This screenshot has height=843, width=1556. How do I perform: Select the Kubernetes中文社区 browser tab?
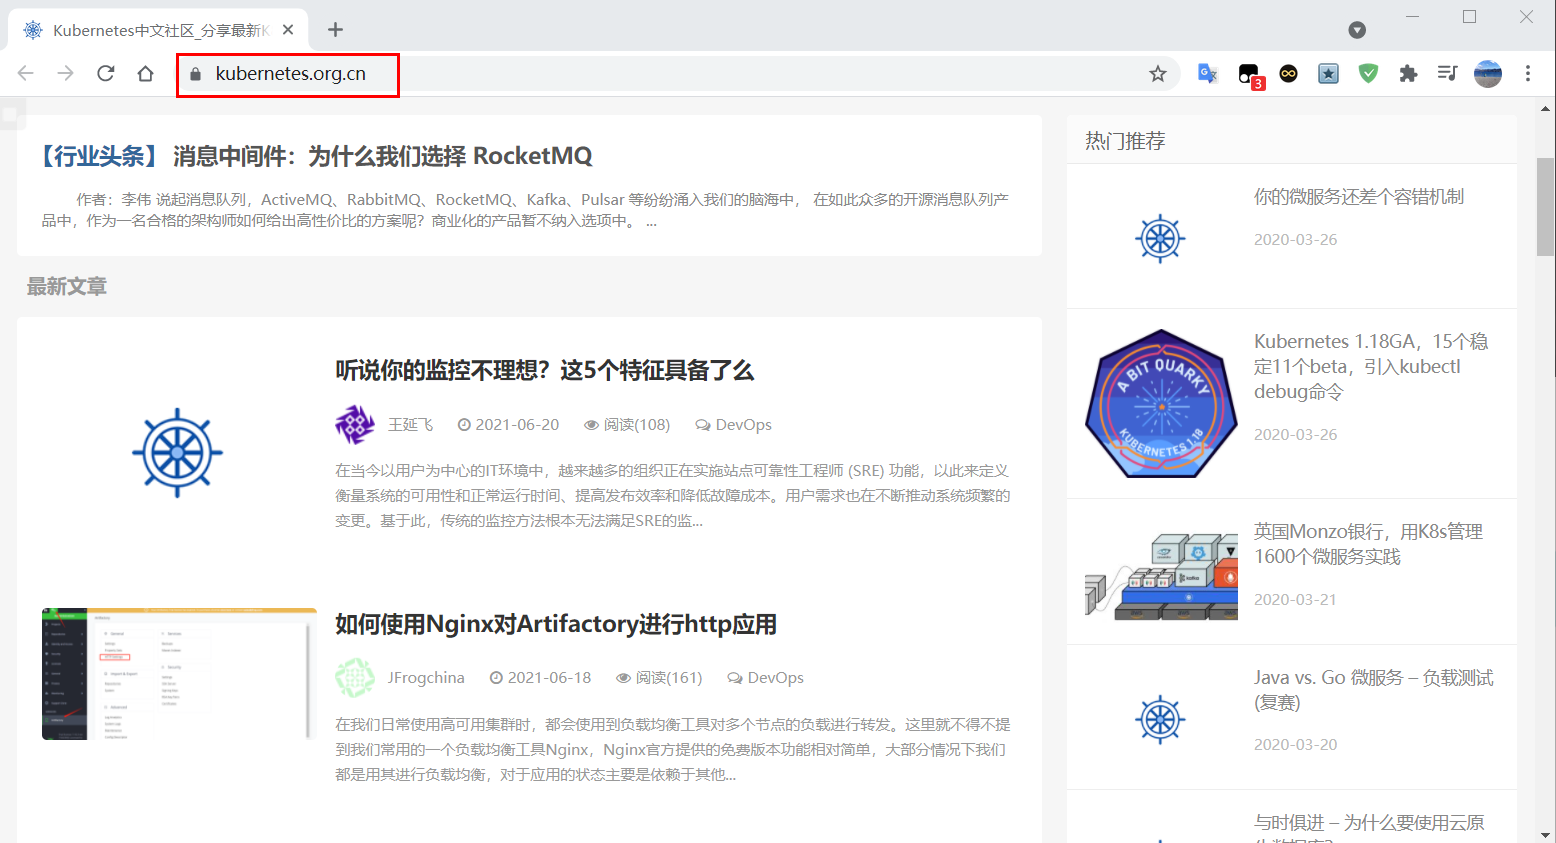point(158,30)
